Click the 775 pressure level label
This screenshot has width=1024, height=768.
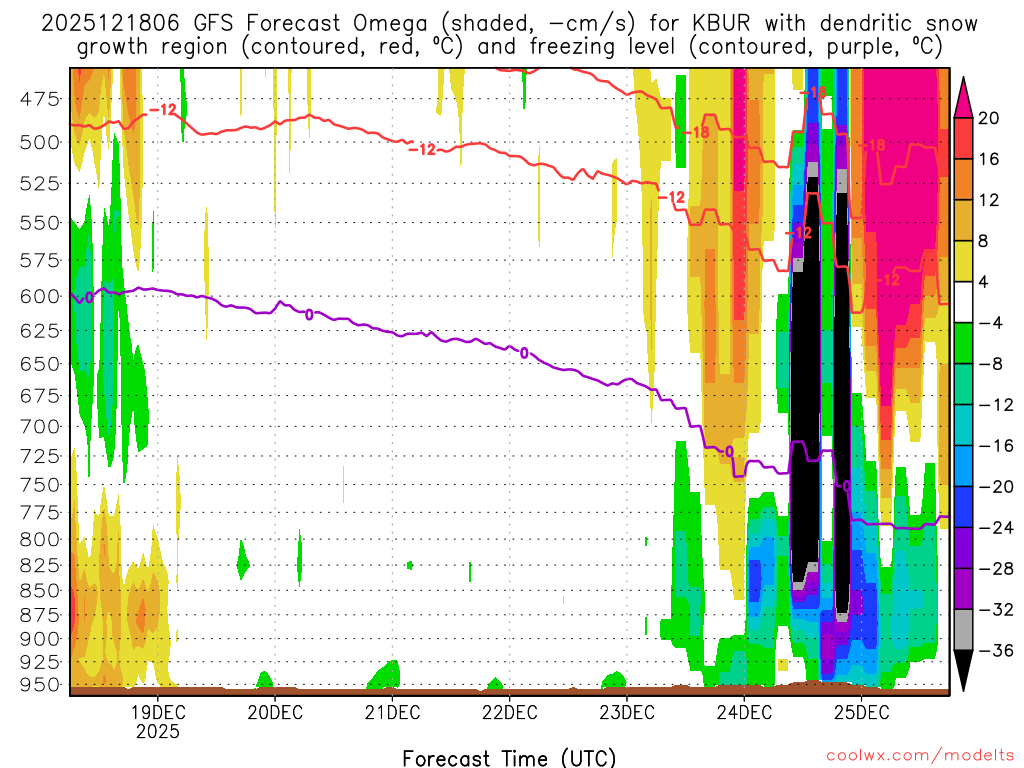tap(39, 513)
